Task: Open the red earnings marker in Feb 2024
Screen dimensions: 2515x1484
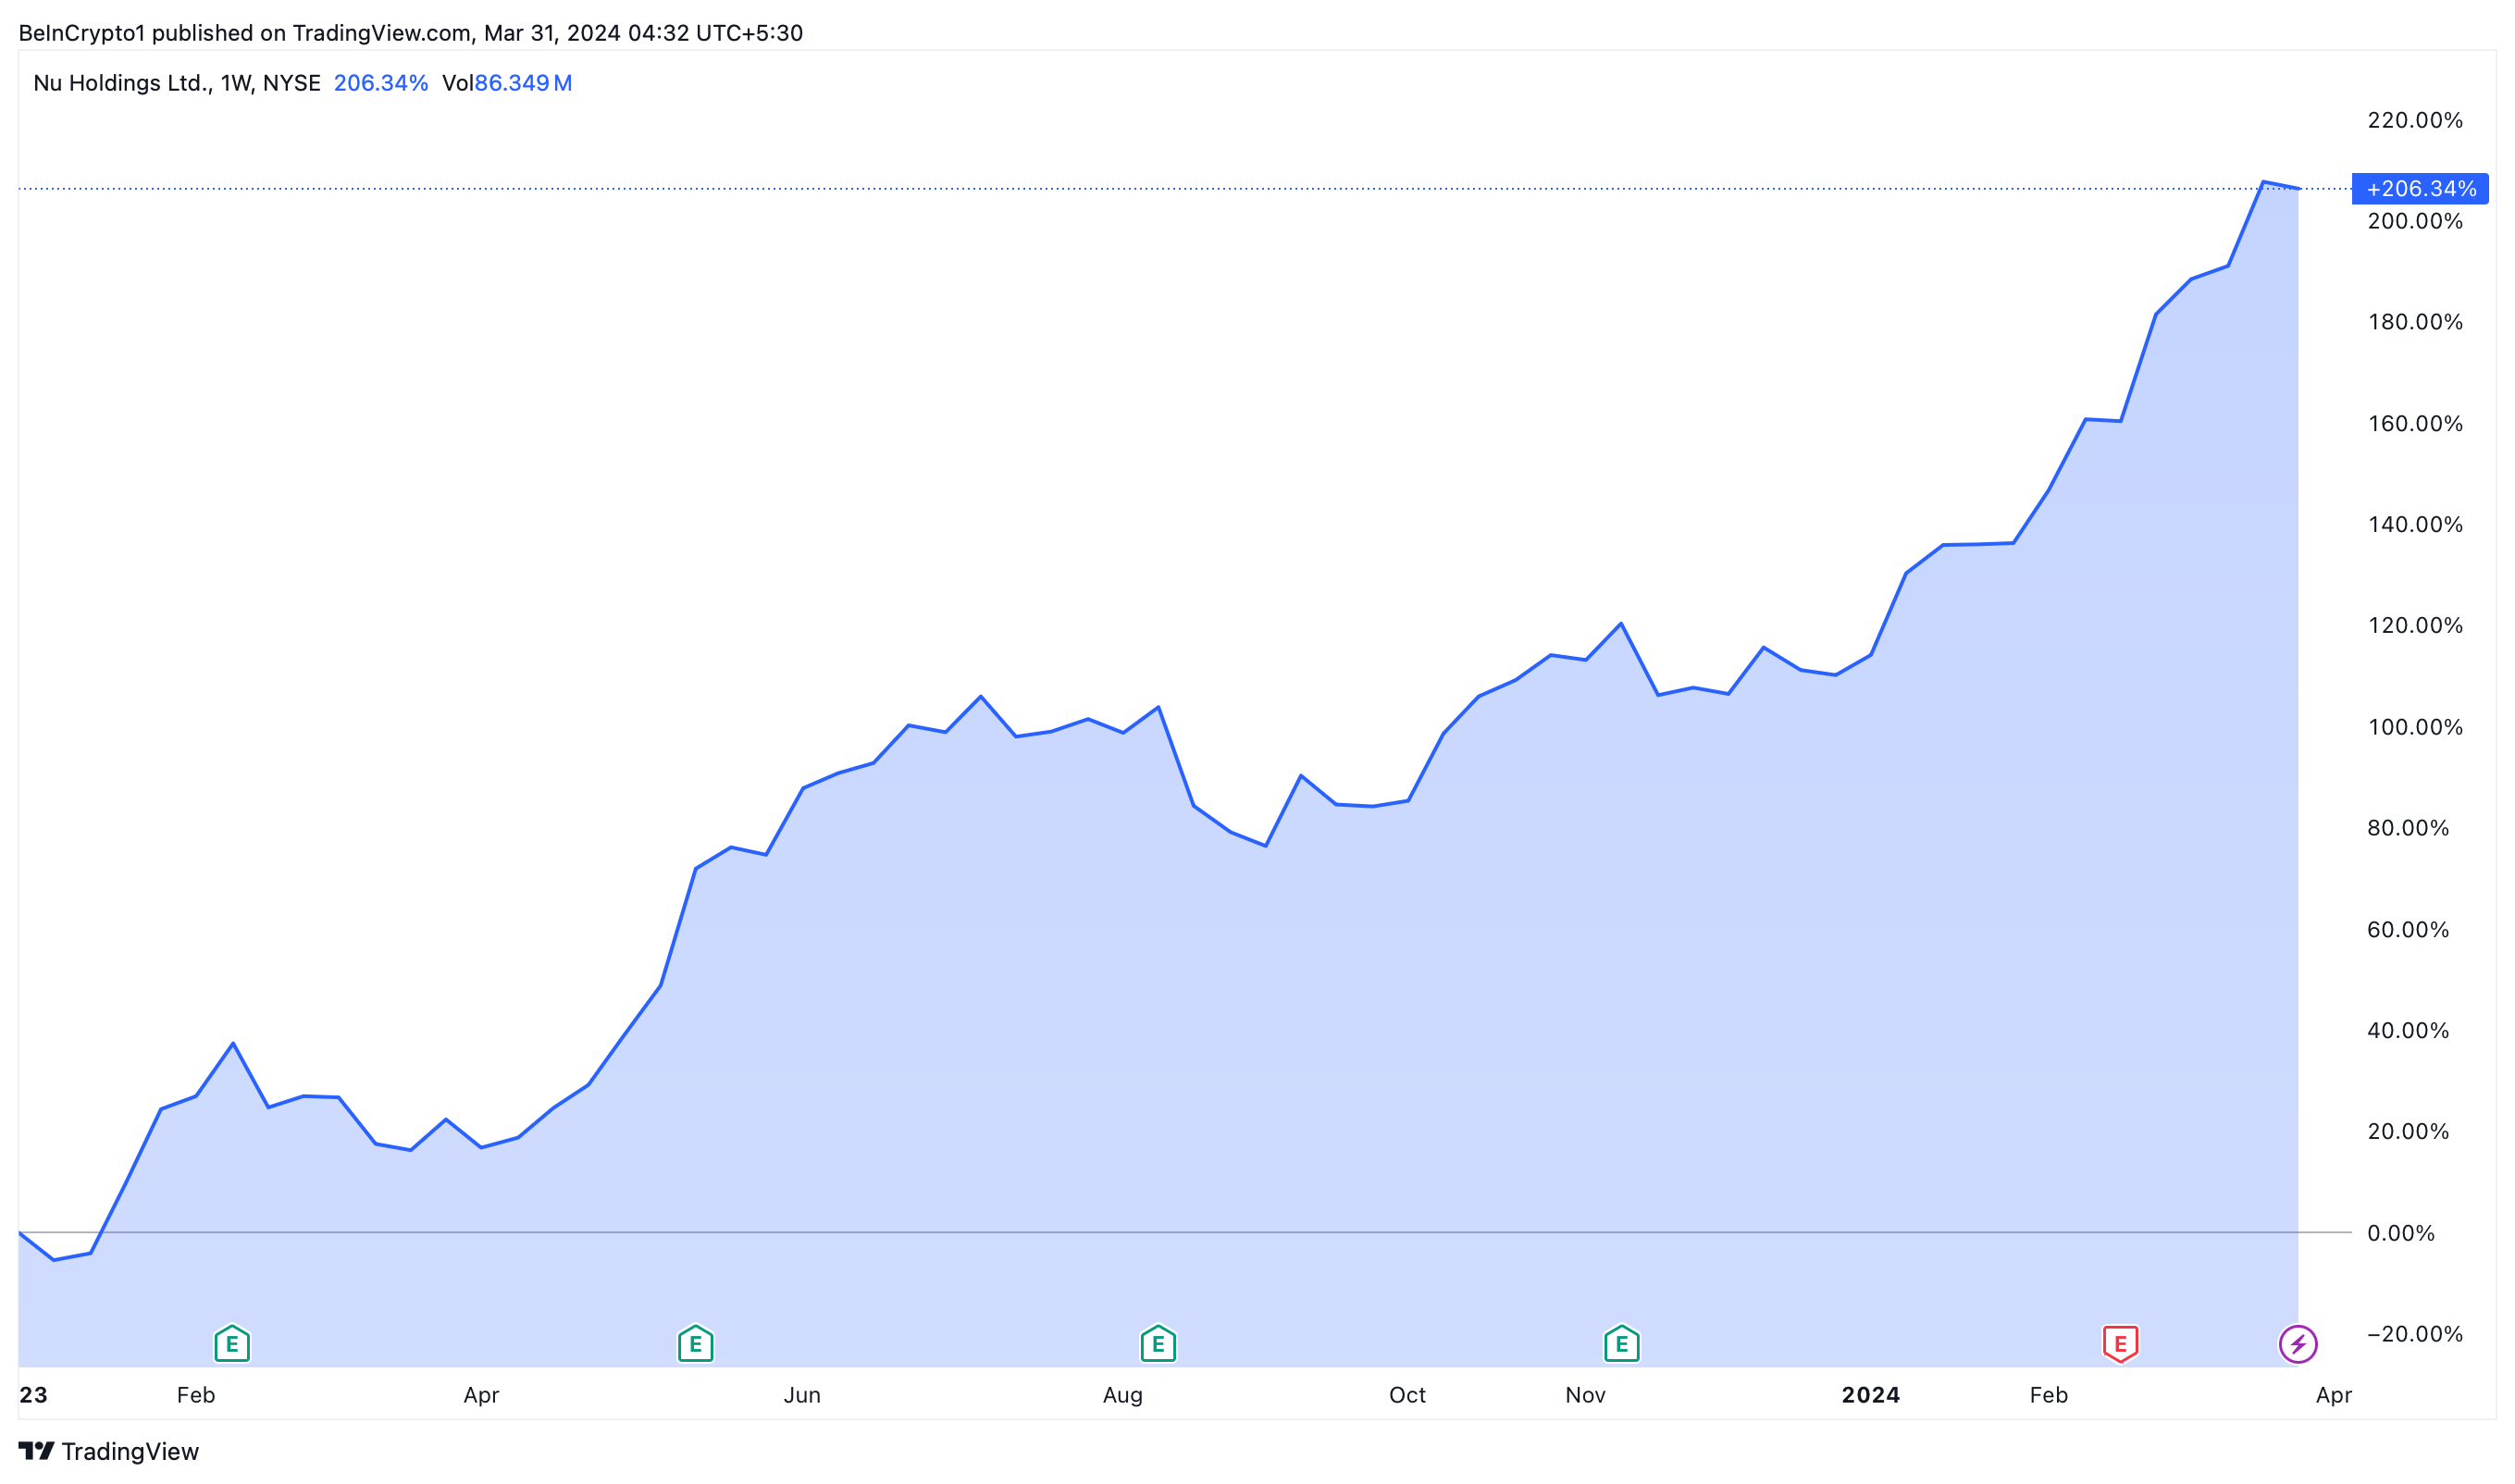Action: 2120,1344
